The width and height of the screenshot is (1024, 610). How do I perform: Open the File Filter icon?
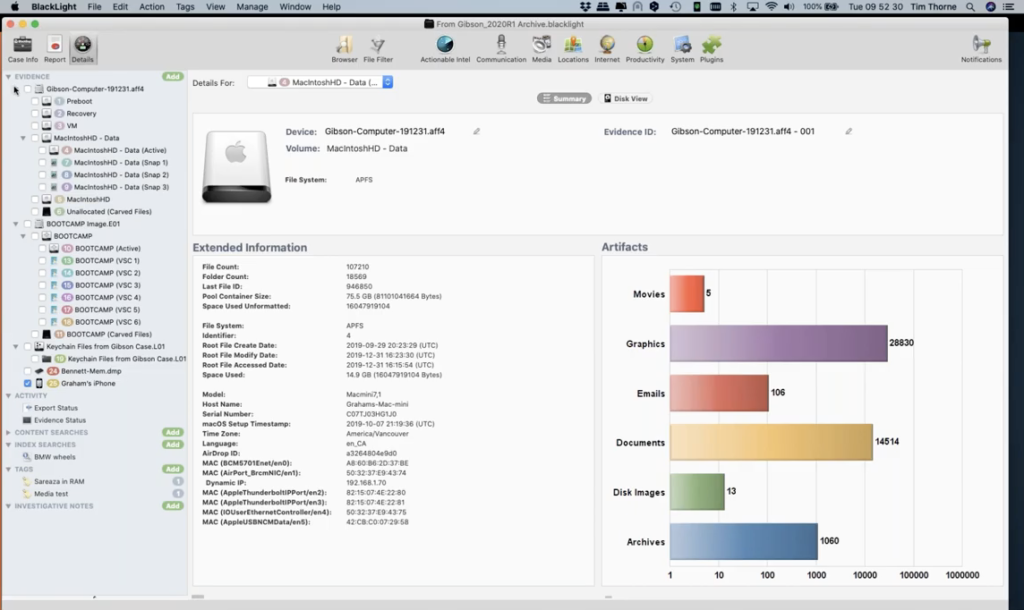pyautogui.click(x=378, y=49)
